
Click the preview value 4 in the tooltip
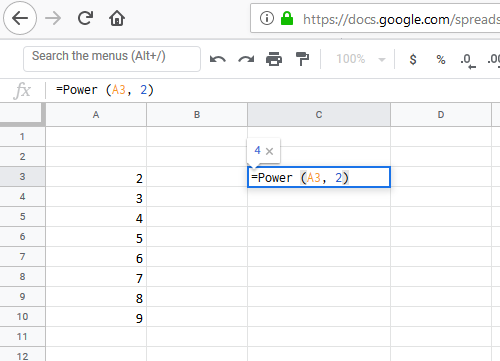coord(257,151)
